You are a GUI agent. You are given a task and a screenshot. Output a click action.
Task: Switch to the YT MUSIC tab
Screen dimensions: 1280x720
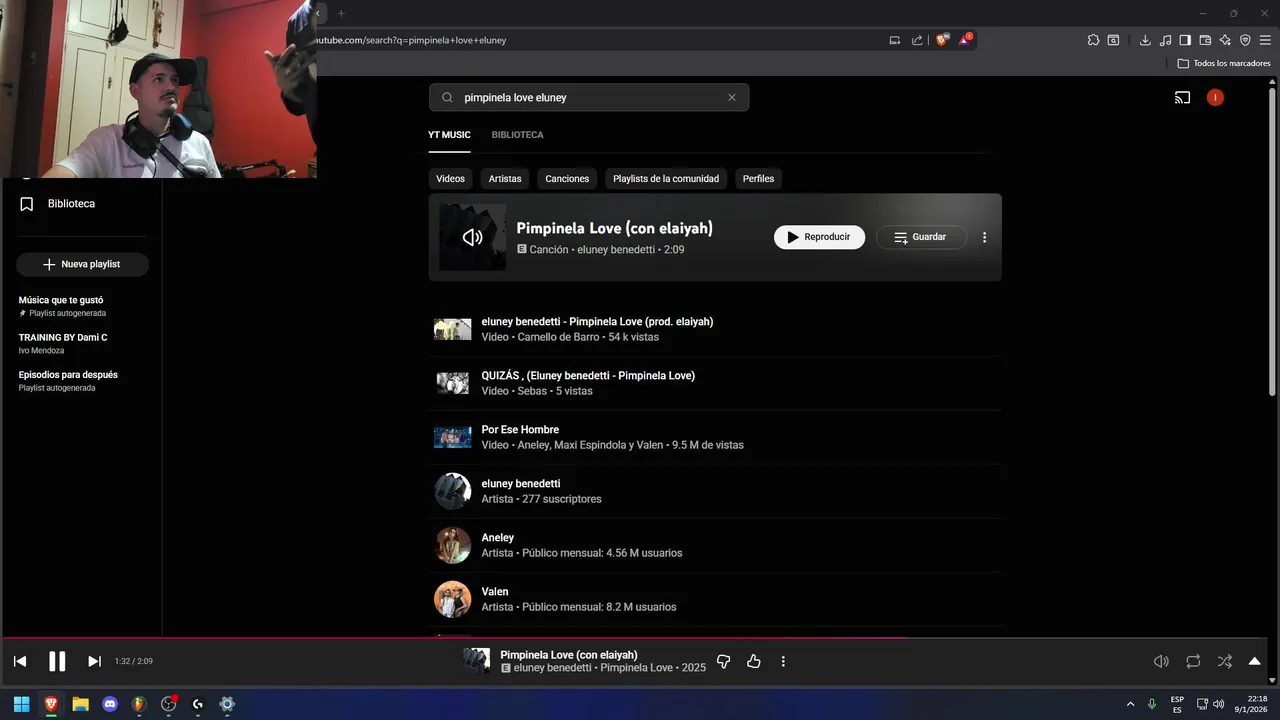click(449, 135)
